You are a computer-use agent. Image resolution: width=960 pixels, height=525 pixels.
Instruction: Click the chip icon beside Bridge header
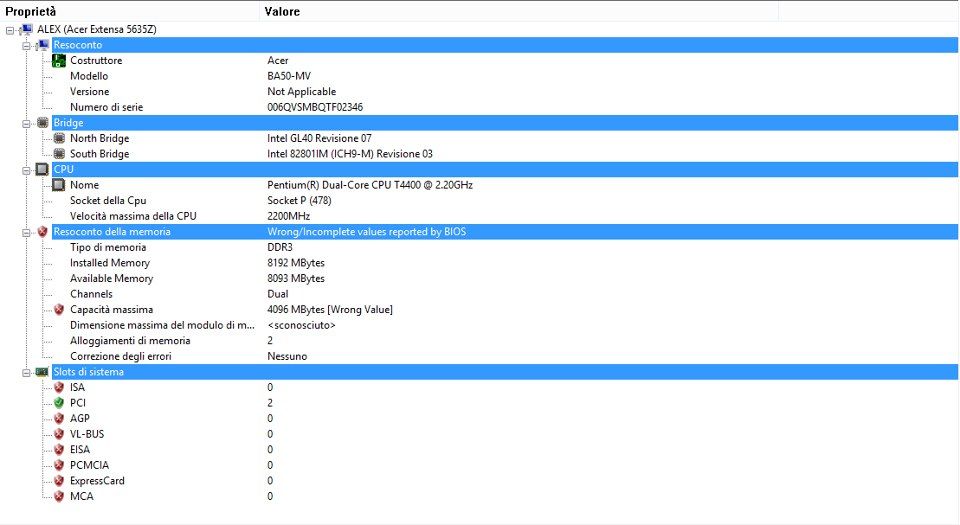[x=42, y=123]
